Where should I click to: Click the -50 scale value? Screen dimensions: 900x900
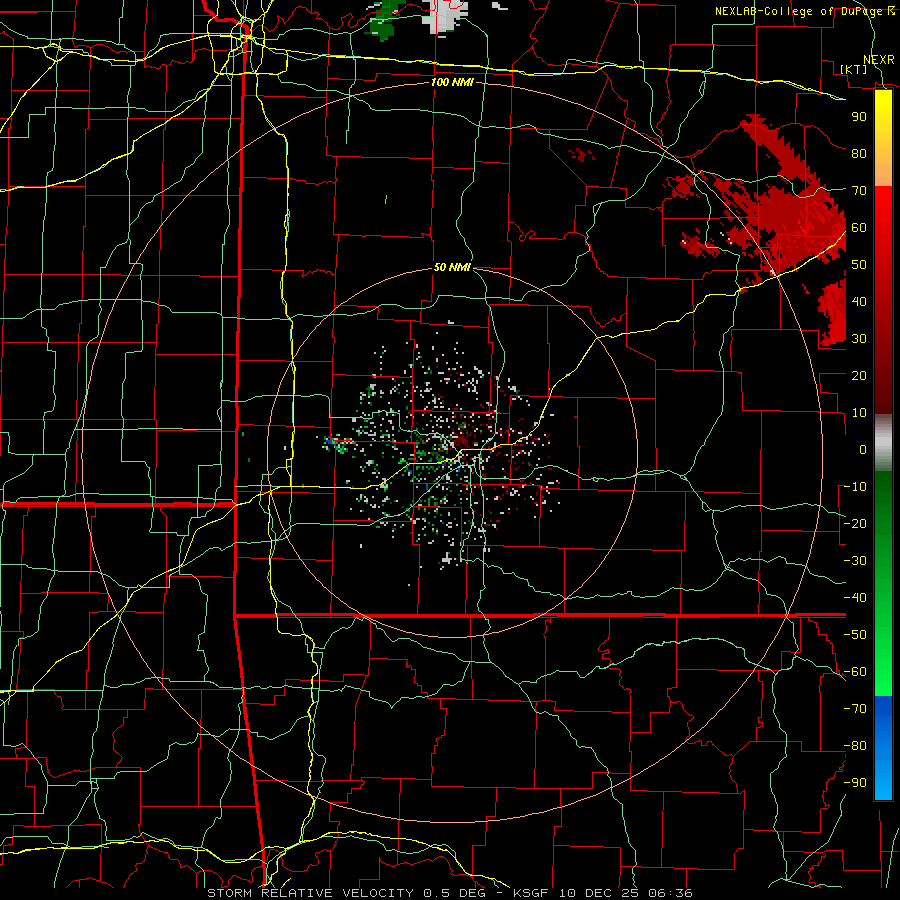pos(855,634)
